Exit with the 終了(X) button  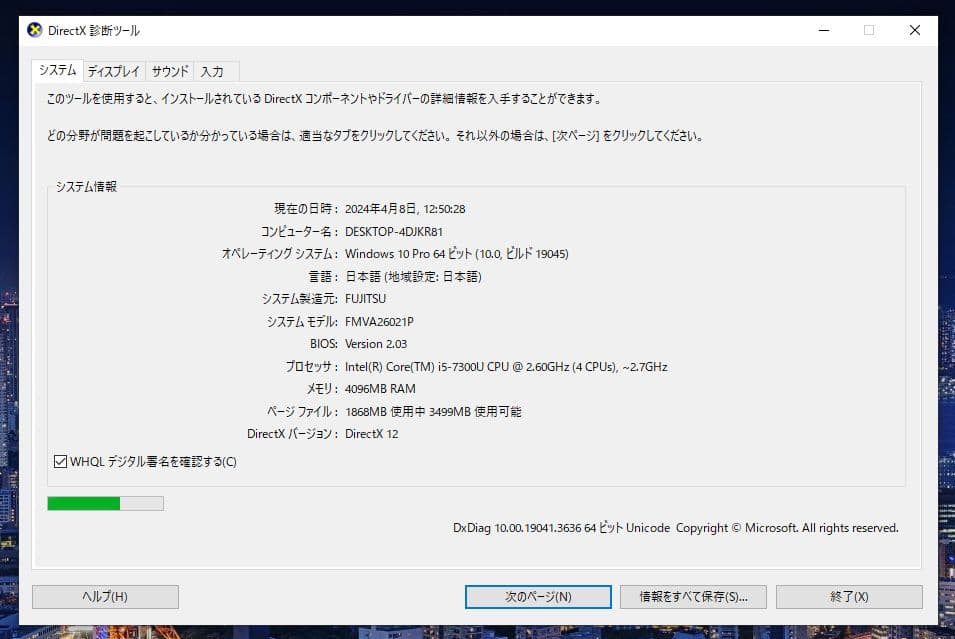[x=849, y=597]
